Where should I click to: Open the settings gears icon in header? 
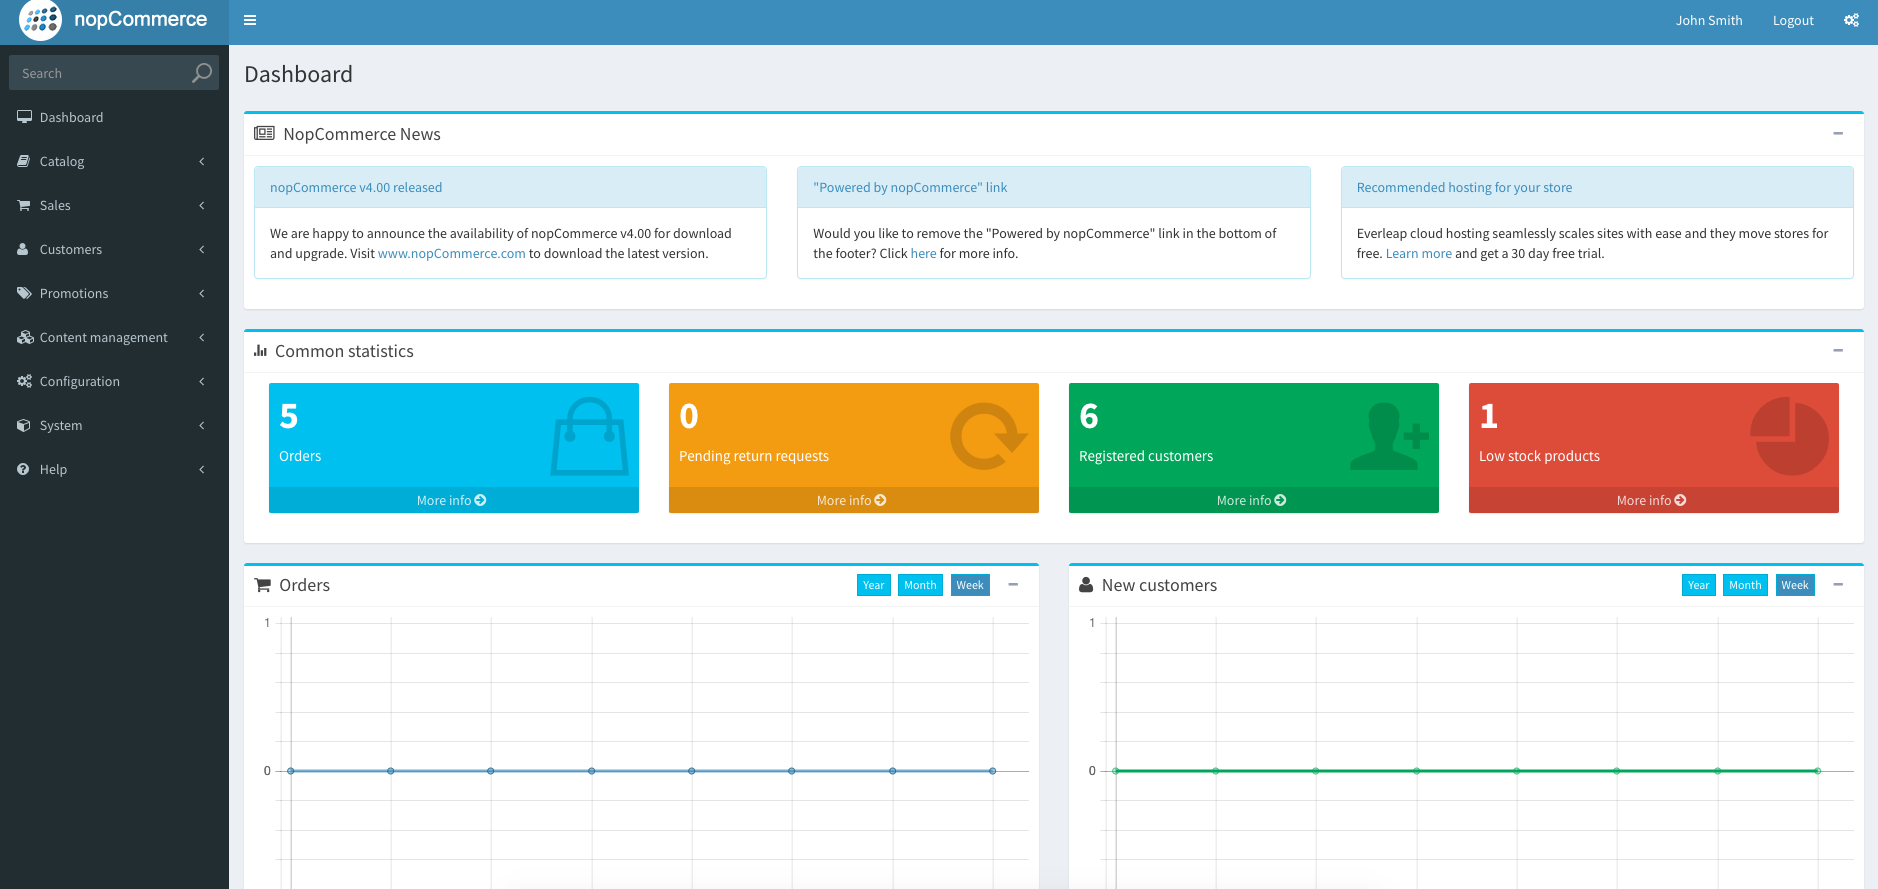(1851, 20)
